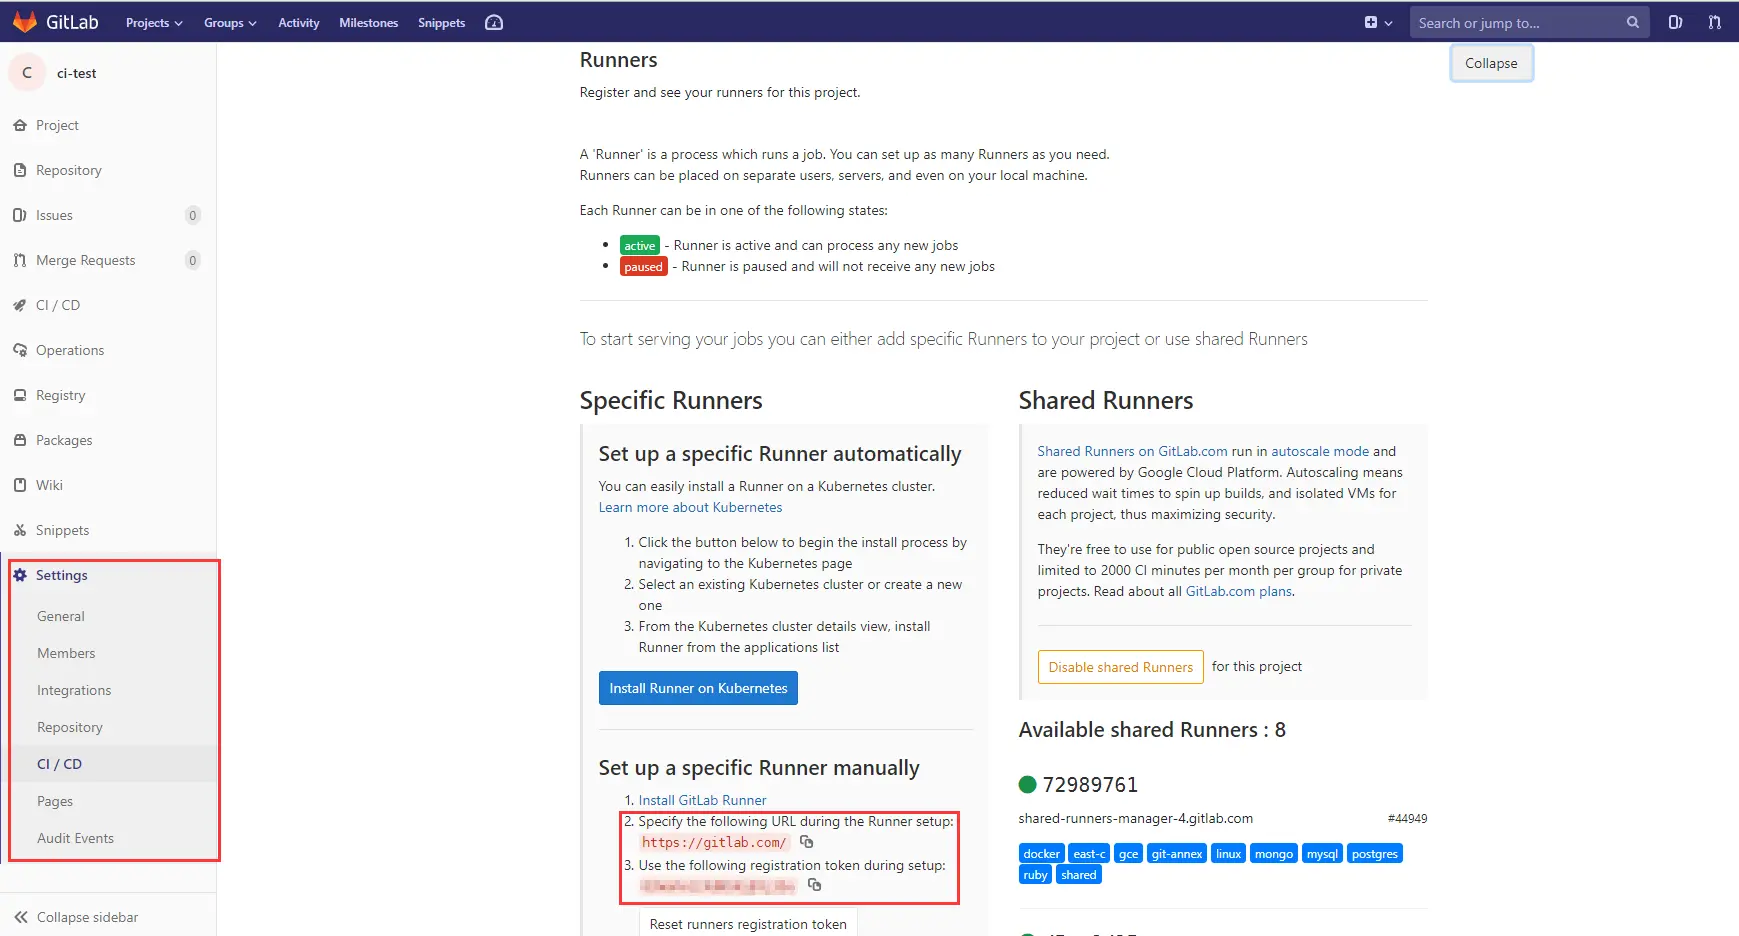Click Reset runners registration token
Image resolution: width=1739 pixels, height=936 pixels.
[748, 923]
